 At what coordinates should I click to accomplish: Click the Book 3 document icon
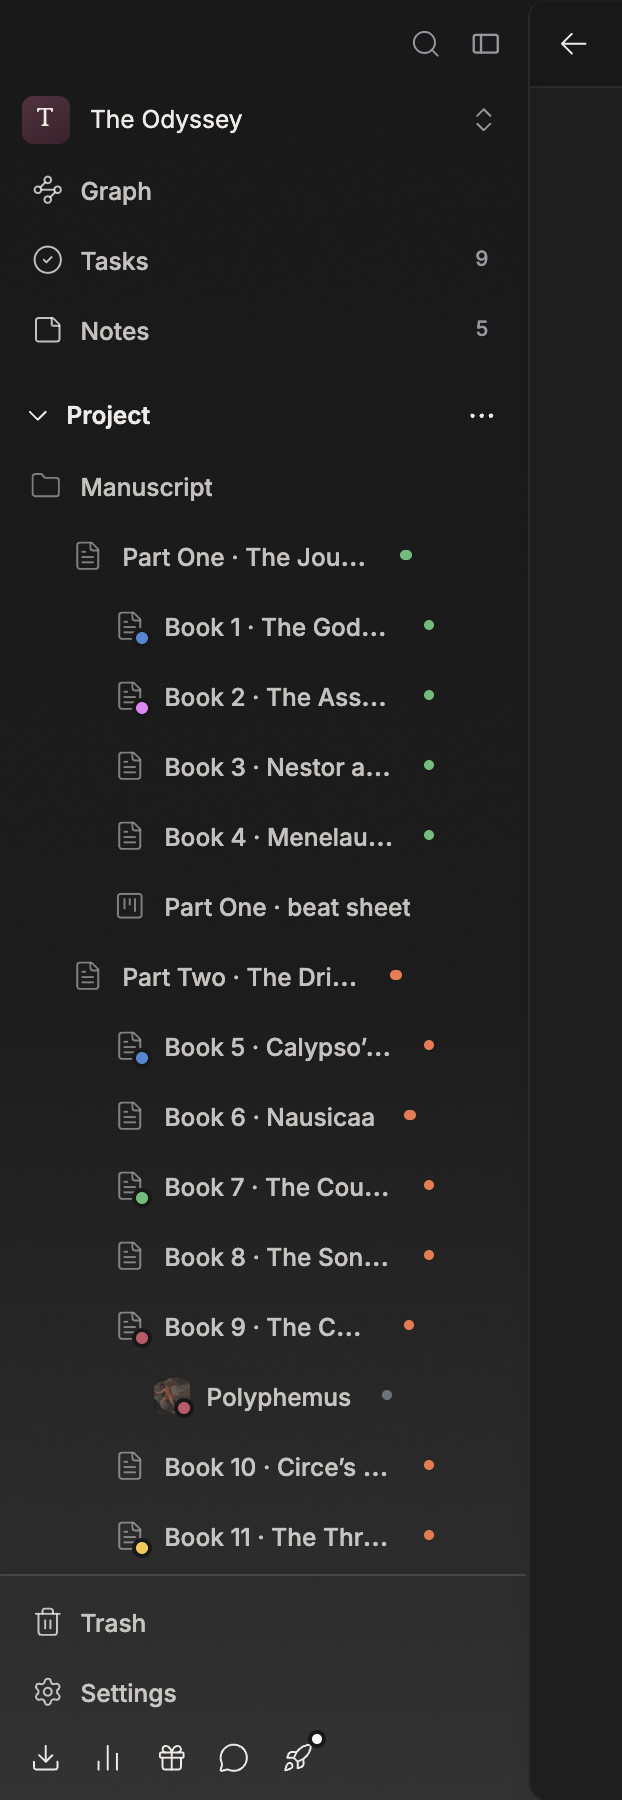coord(130,766)
